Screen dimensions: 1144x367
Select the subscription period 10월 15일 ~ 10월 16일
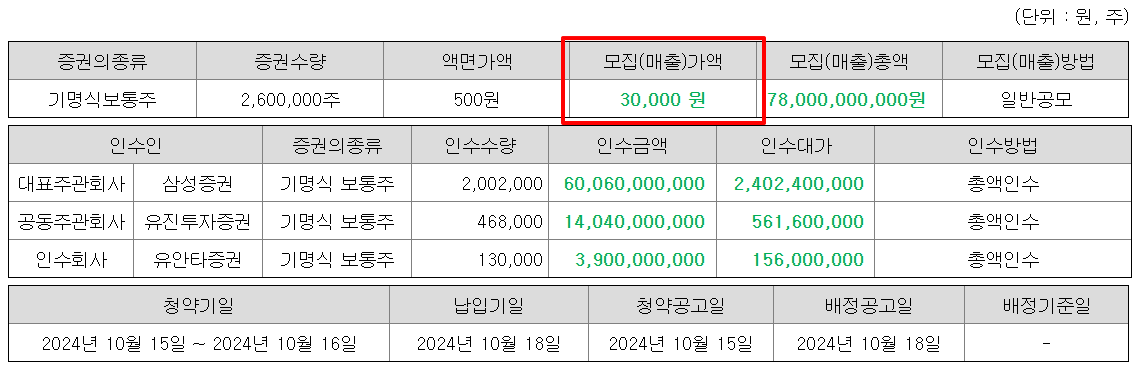click(199, 343)
